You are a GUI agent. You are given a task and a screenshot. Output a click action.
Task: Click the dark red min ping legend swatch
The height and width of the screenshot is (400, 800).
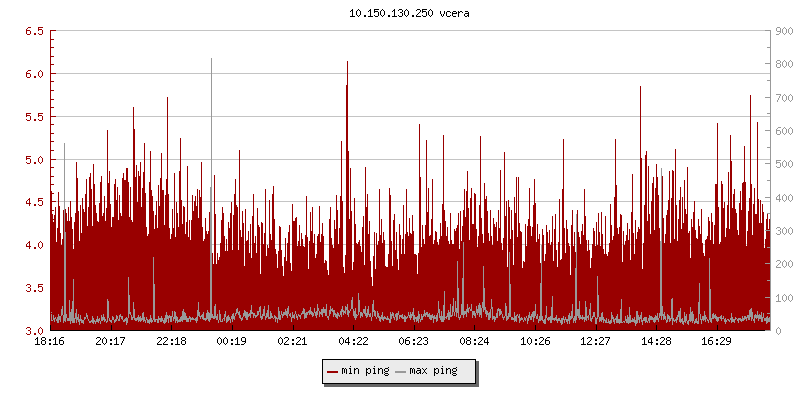click(x=332, y=371)
